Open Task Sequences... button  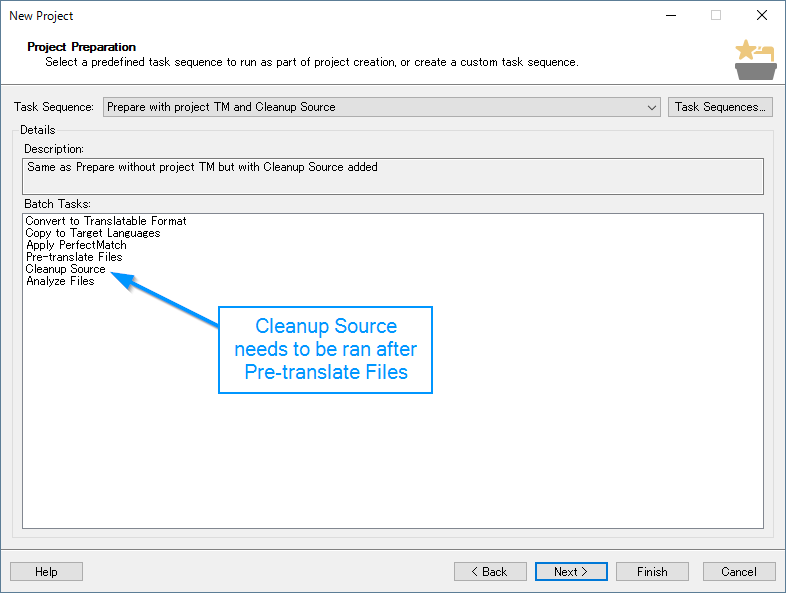click(x=720, y=107)
